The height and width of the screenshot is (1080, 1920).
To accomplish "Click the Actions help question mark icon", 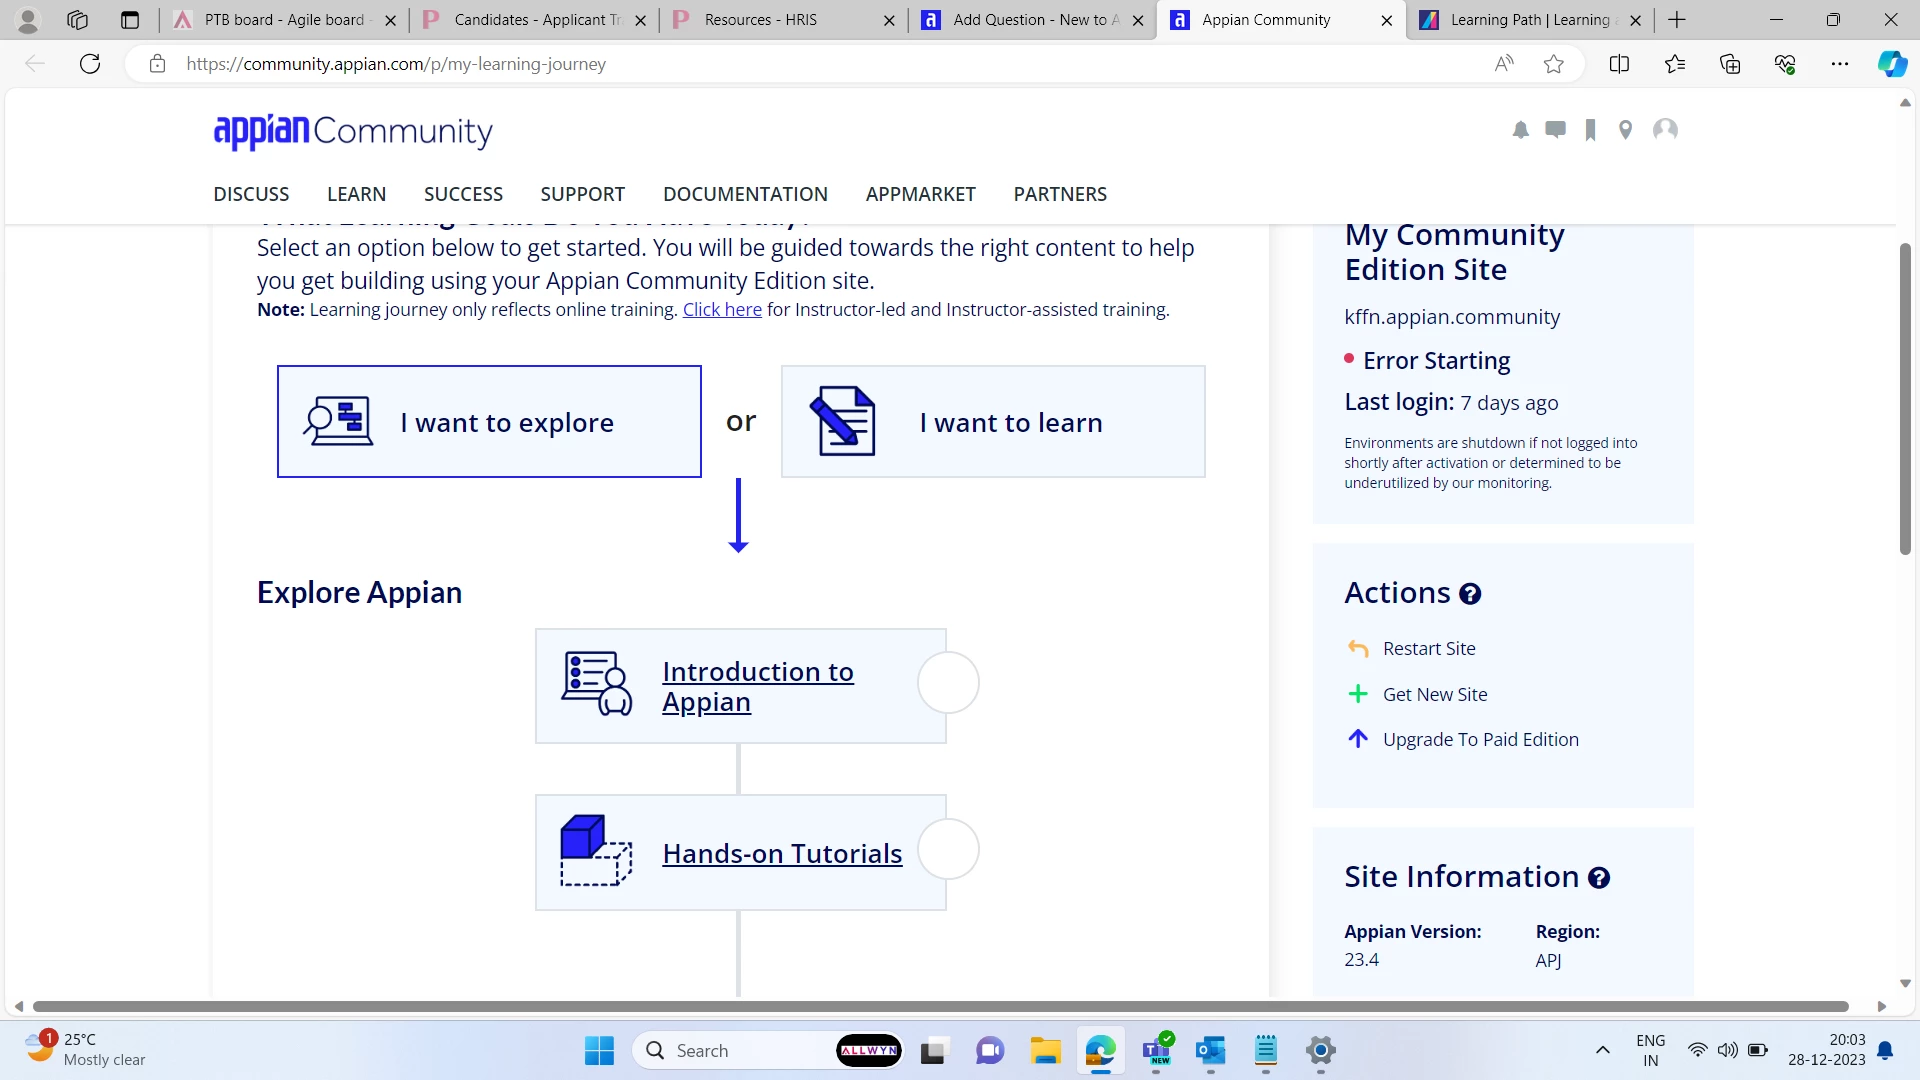I will coord(1470,594).
